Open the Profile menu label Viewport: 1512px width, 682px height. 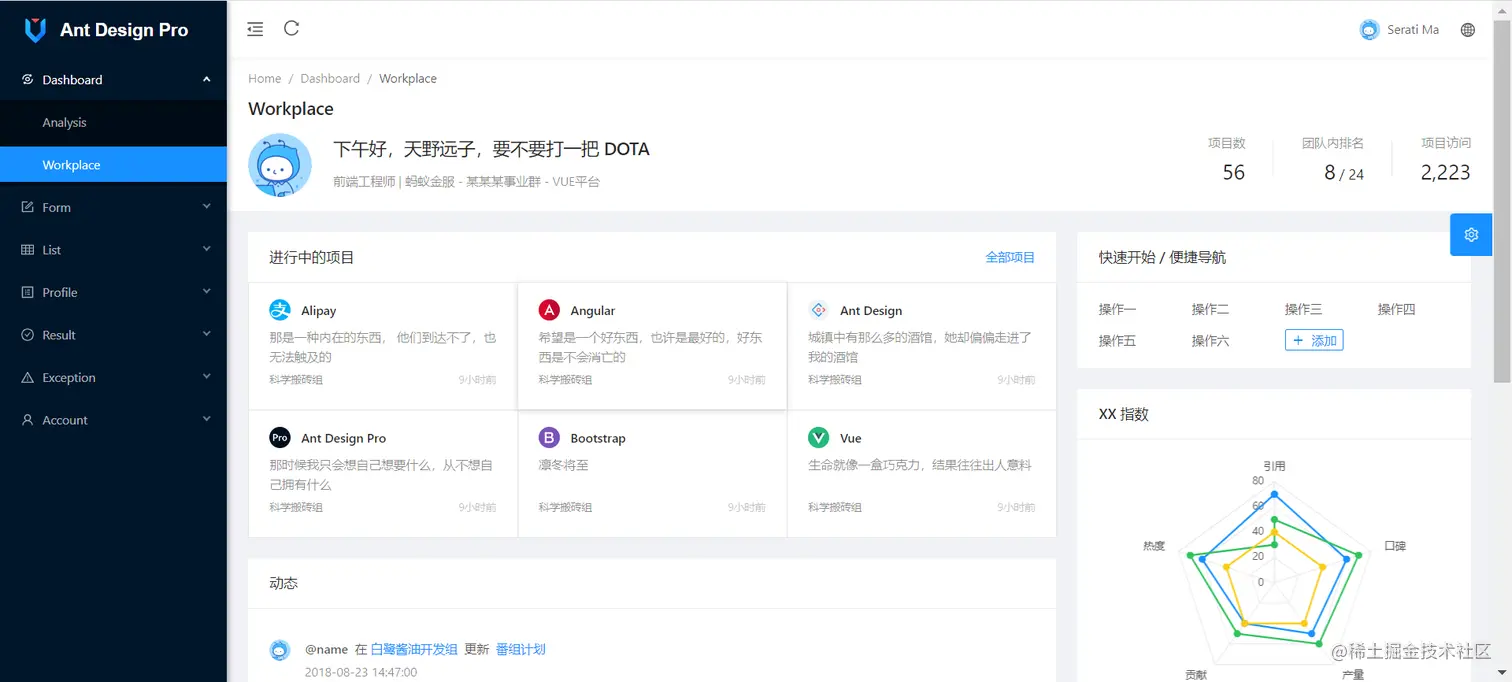60,292
